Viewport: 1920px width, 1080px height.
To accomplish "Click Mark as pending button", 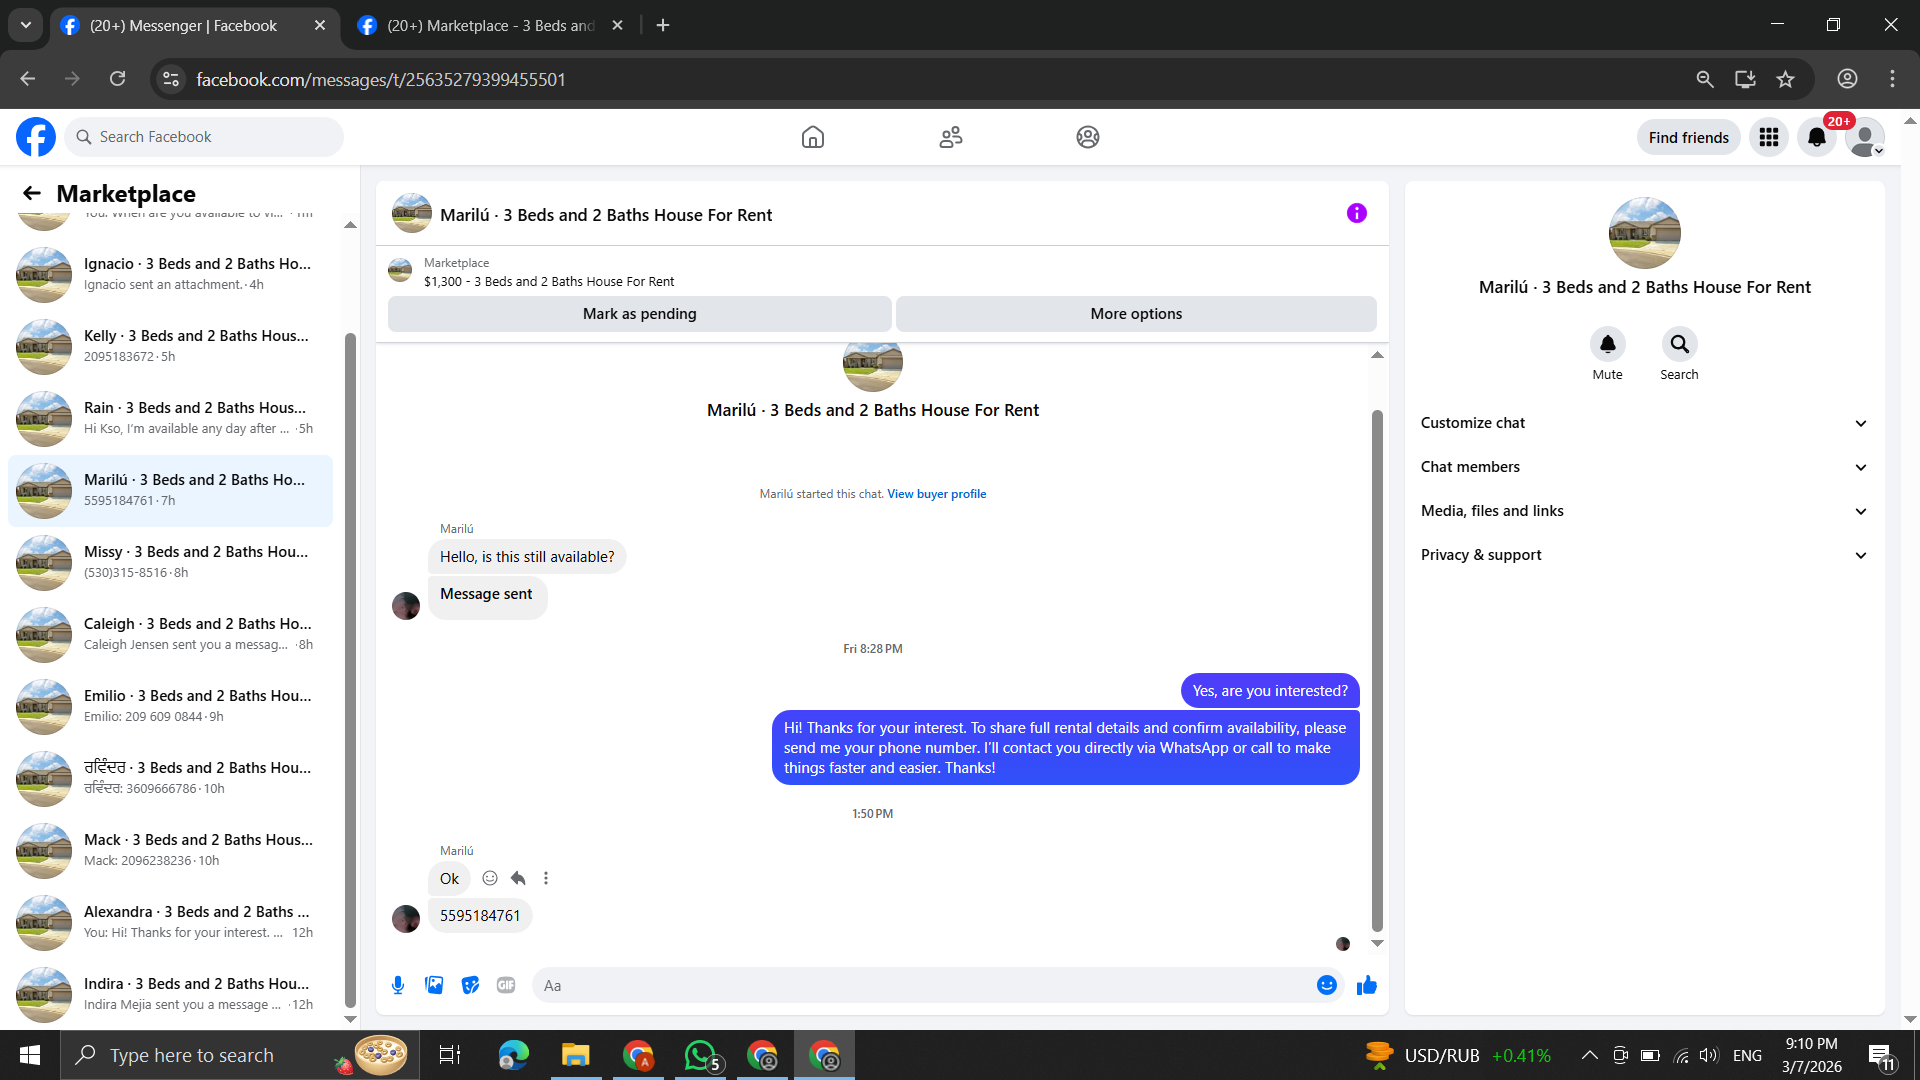I will (x=640, y=314).
